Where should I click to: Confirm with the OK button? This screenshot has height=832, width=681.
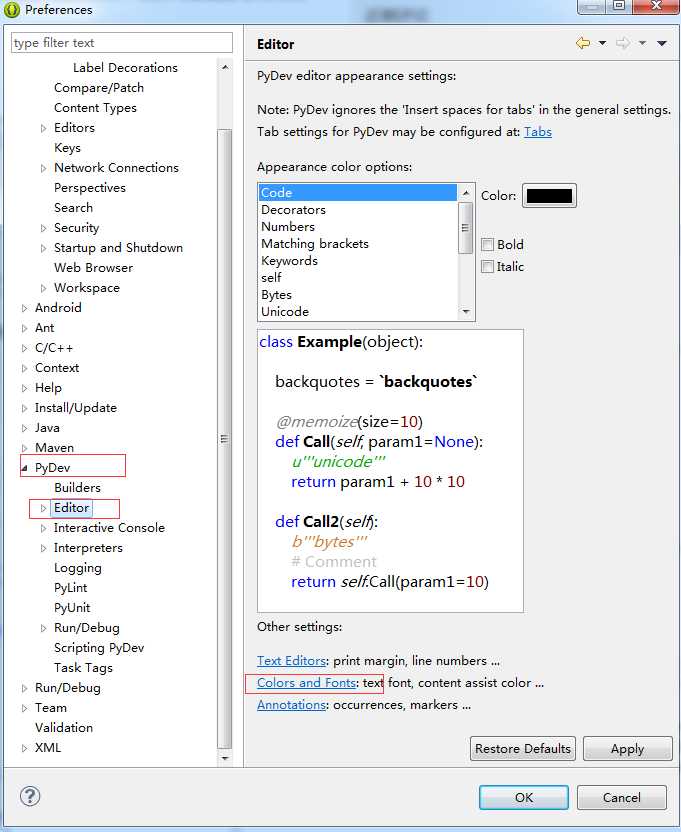click(x=524, y=798)
